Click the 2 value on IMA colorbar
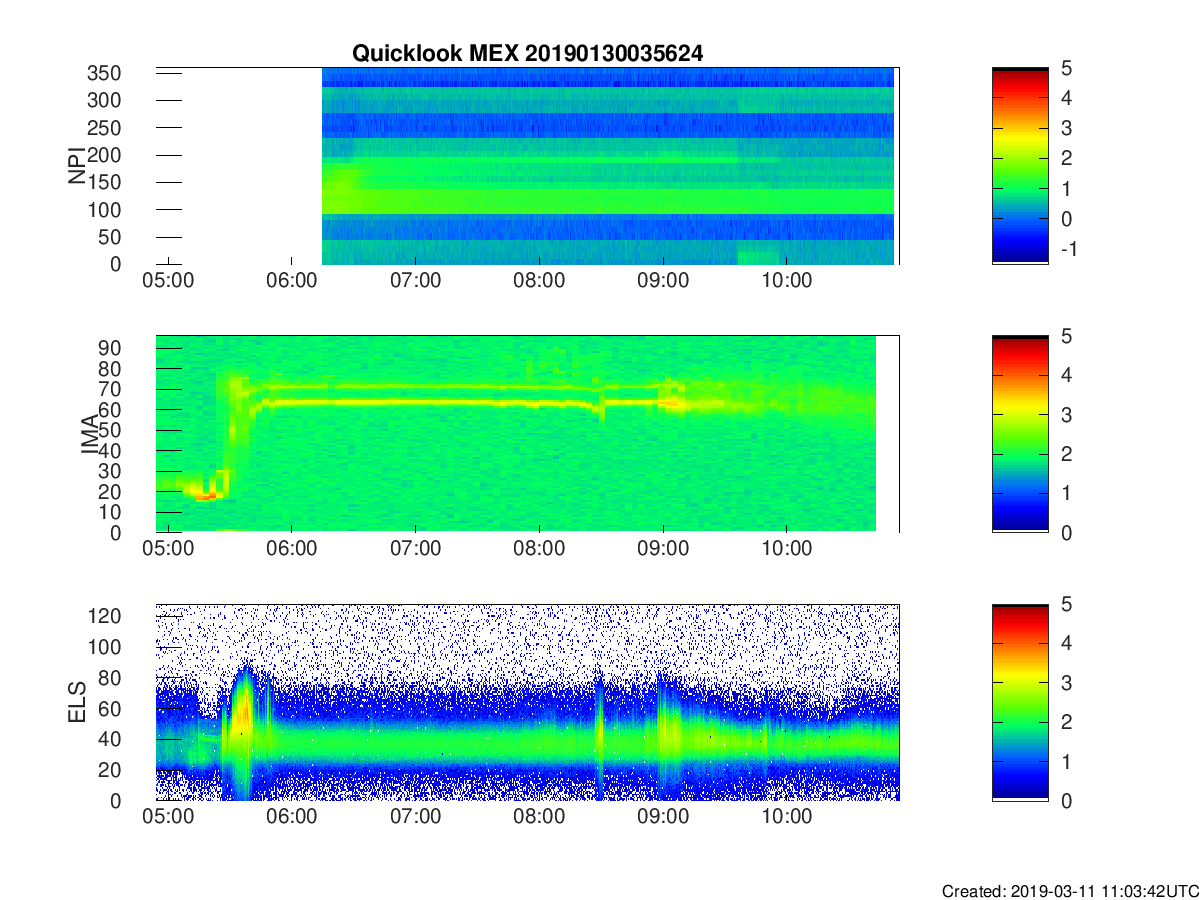The width and height of the screenshot is (1200, 900). click(1066, 454)
